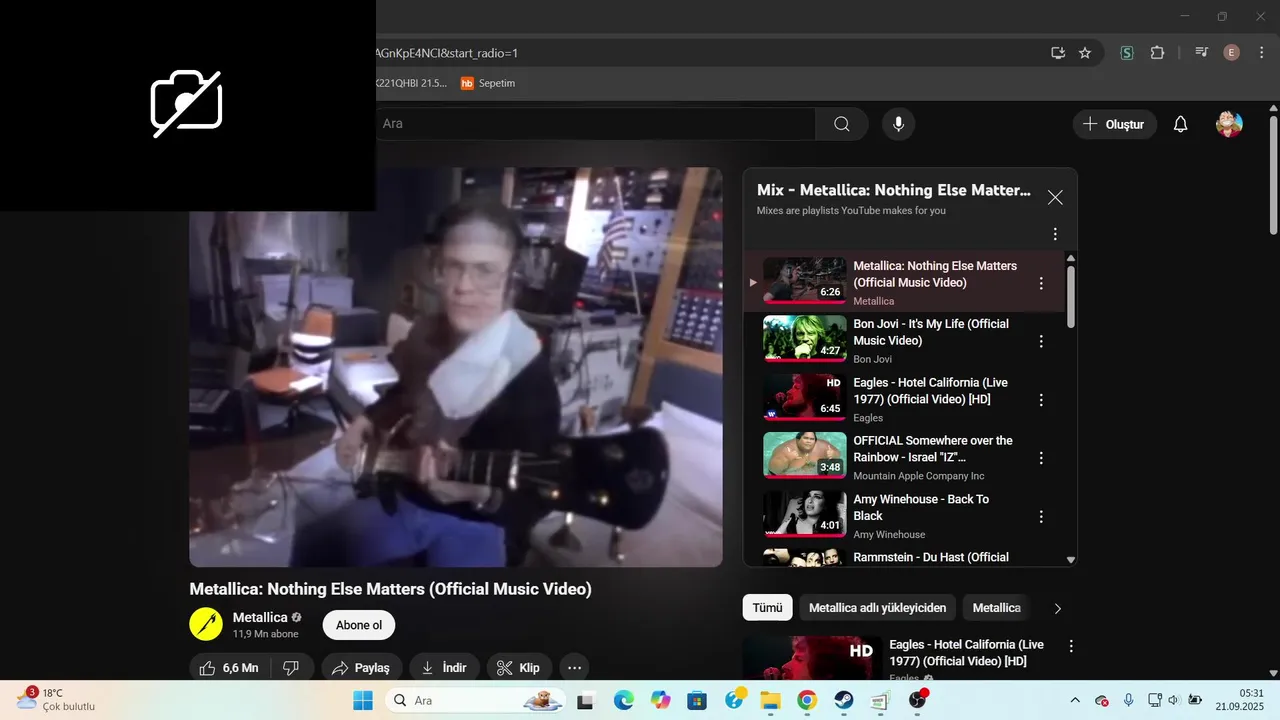Open options for Bon Jovi It's My Life row
The image size is (1280, 720).
click(1041, 341)
